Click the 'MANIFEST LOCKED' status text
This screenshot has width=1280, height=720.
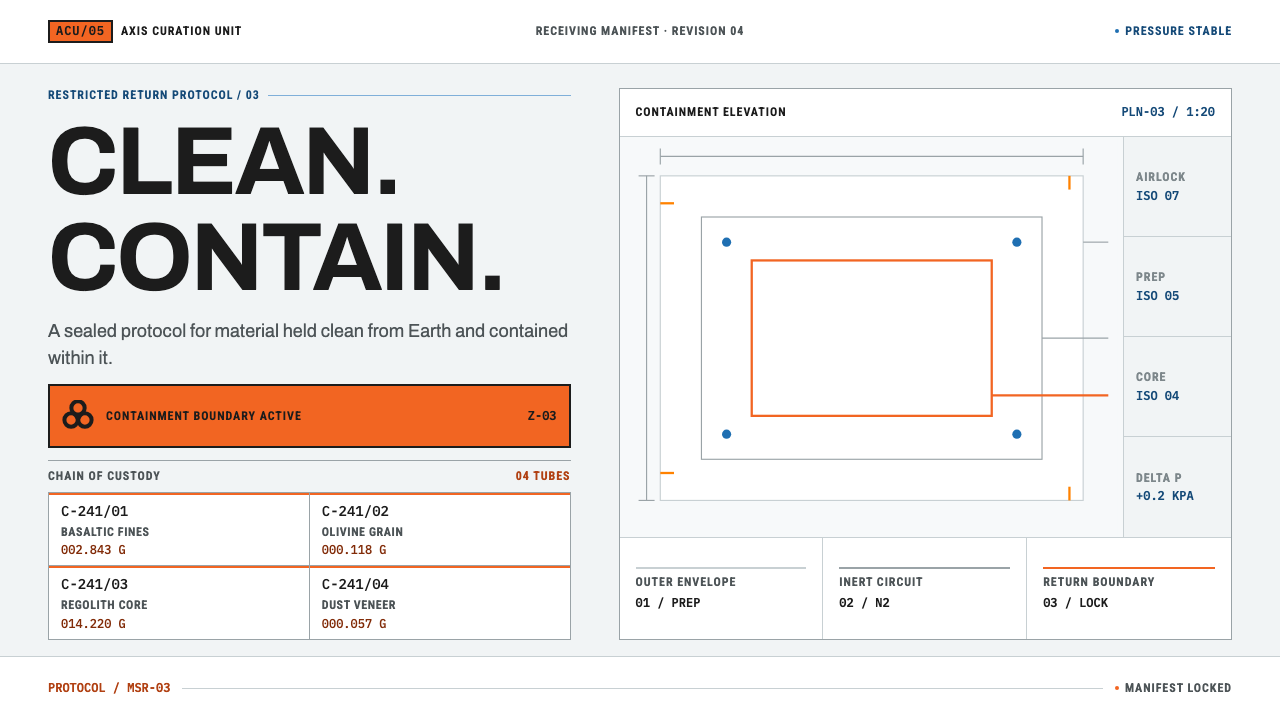click(1178, 688)
